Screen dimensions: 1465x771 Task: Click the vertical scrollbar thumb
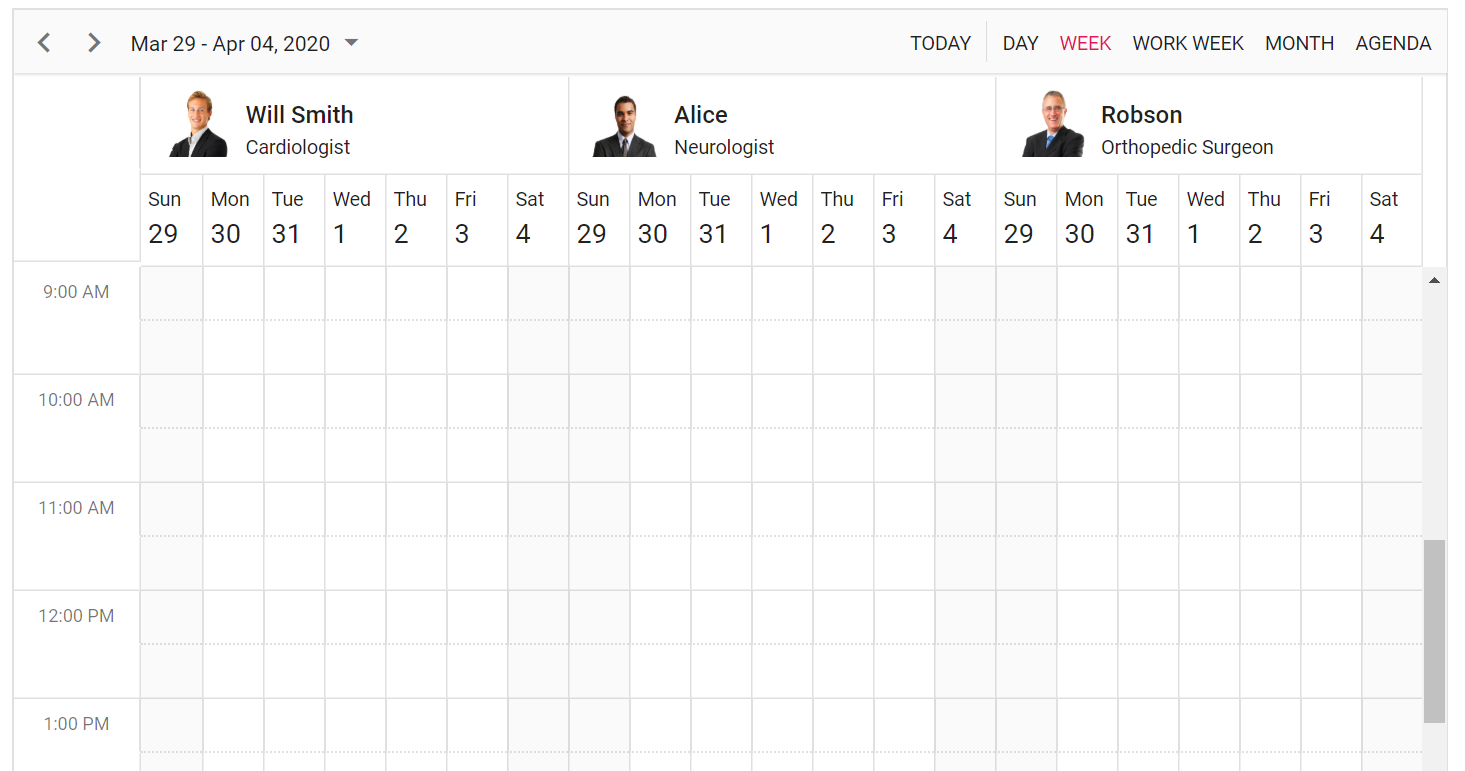click(1434, 631)
